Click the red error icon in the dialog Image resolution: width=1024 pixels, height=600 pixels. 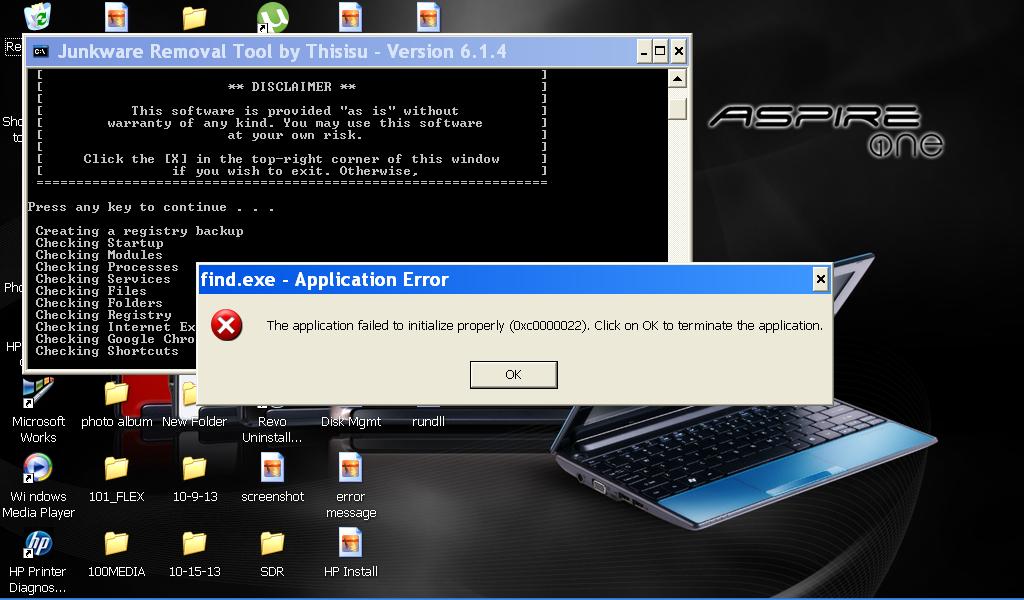(227, 325)
